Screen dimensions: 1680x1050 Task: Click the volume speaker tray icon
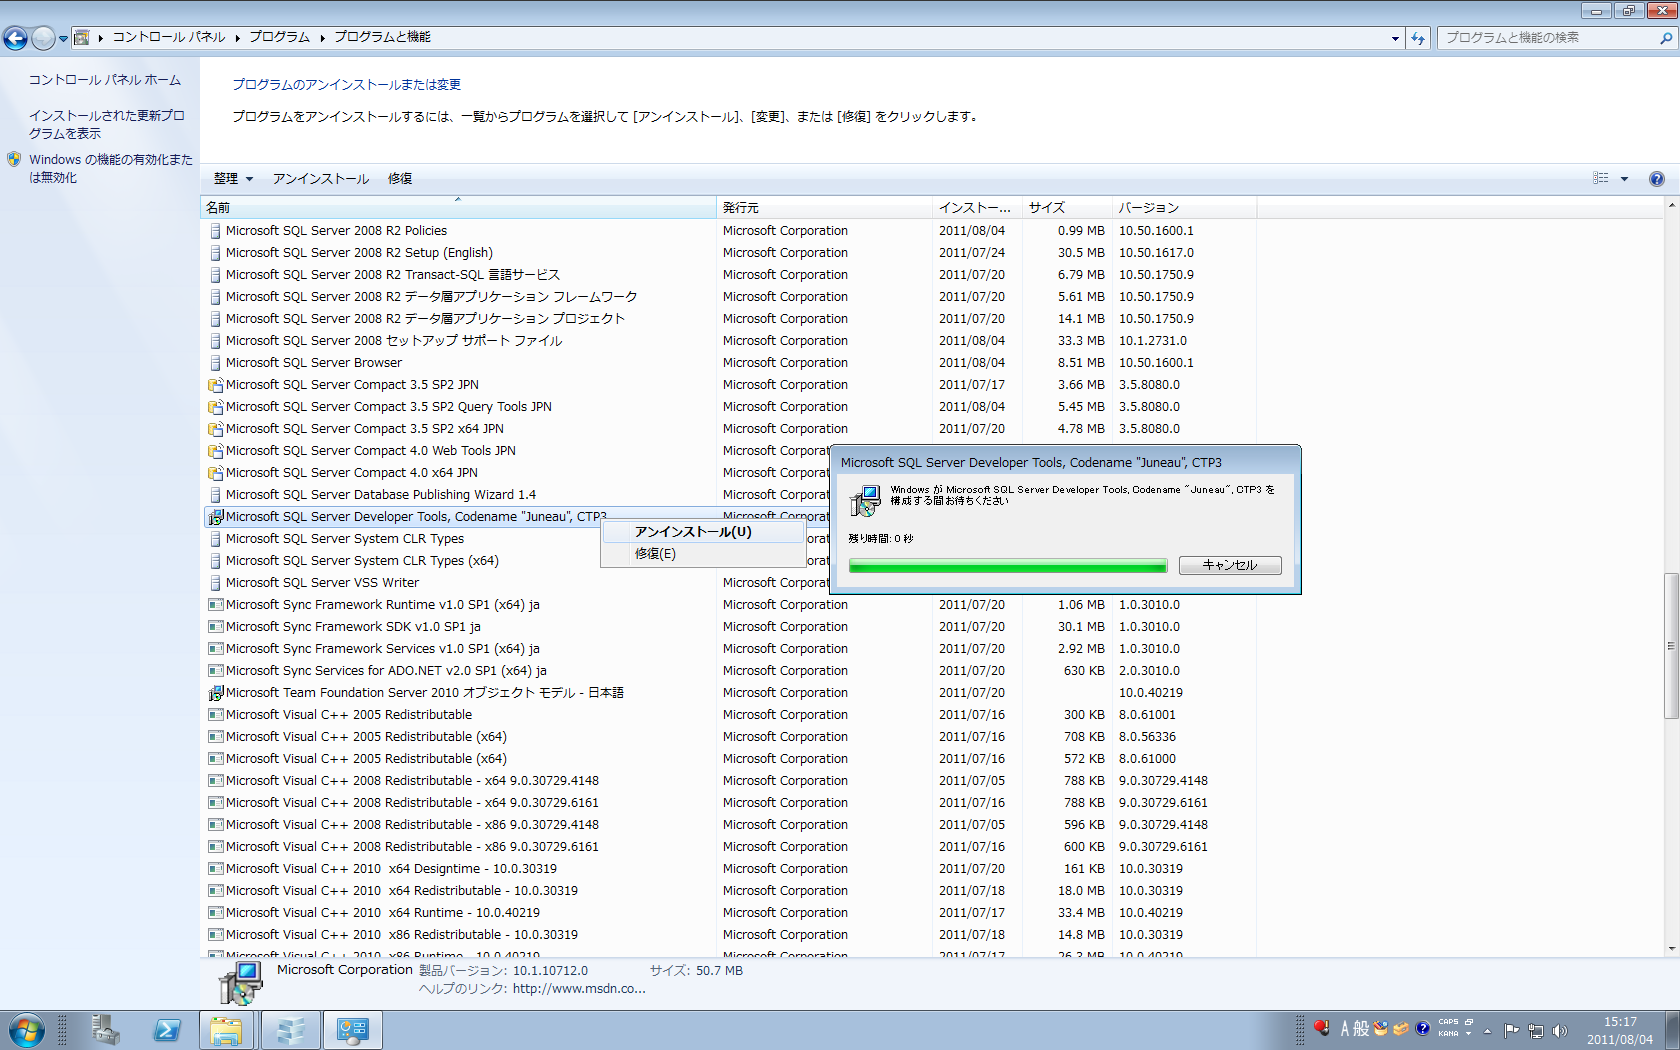click(1560, 1030)
